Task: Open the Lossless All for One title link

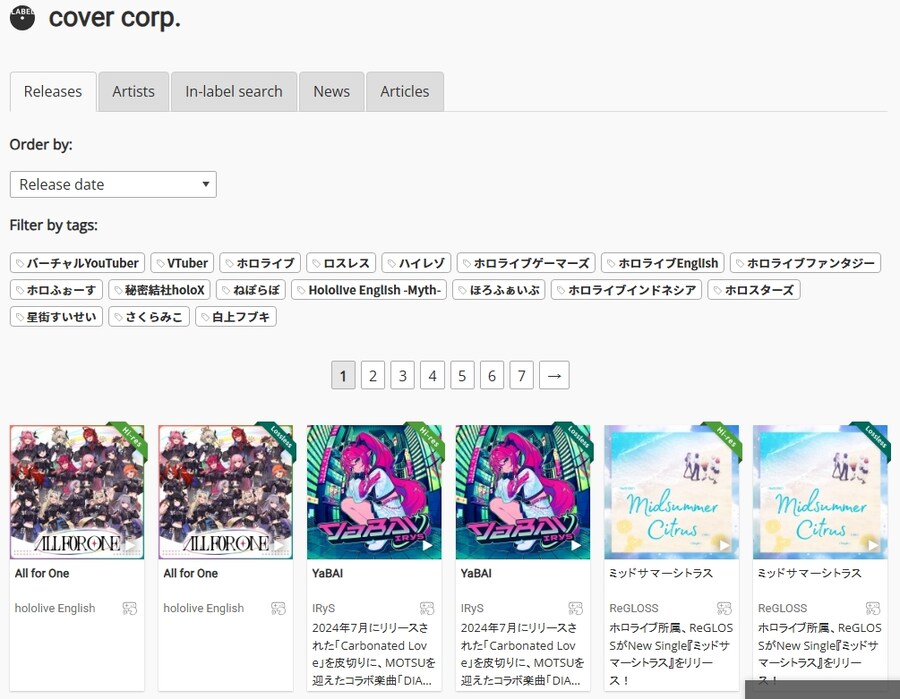Action: 191,573
